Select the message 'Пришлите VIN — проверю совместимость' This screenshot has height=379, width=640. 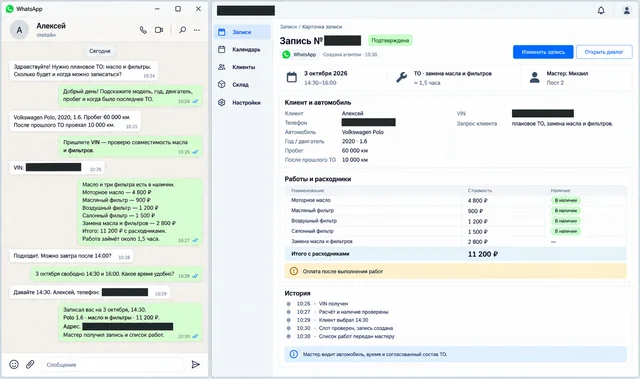click(130, 146)
